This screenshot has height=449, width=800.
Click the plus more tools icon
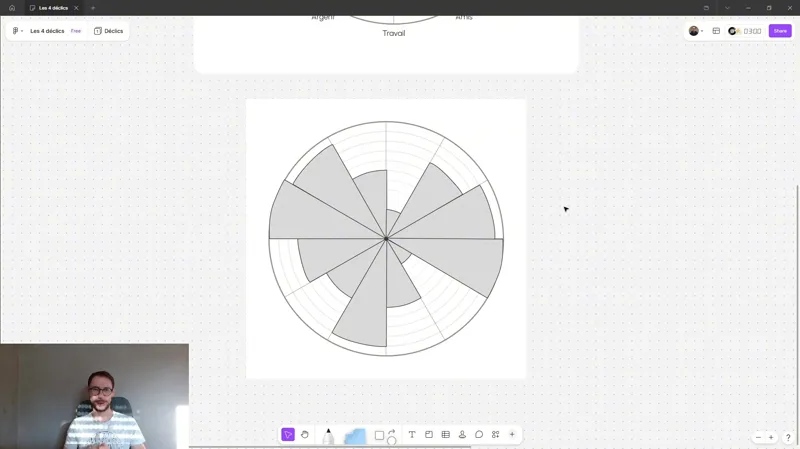point(512,434)
